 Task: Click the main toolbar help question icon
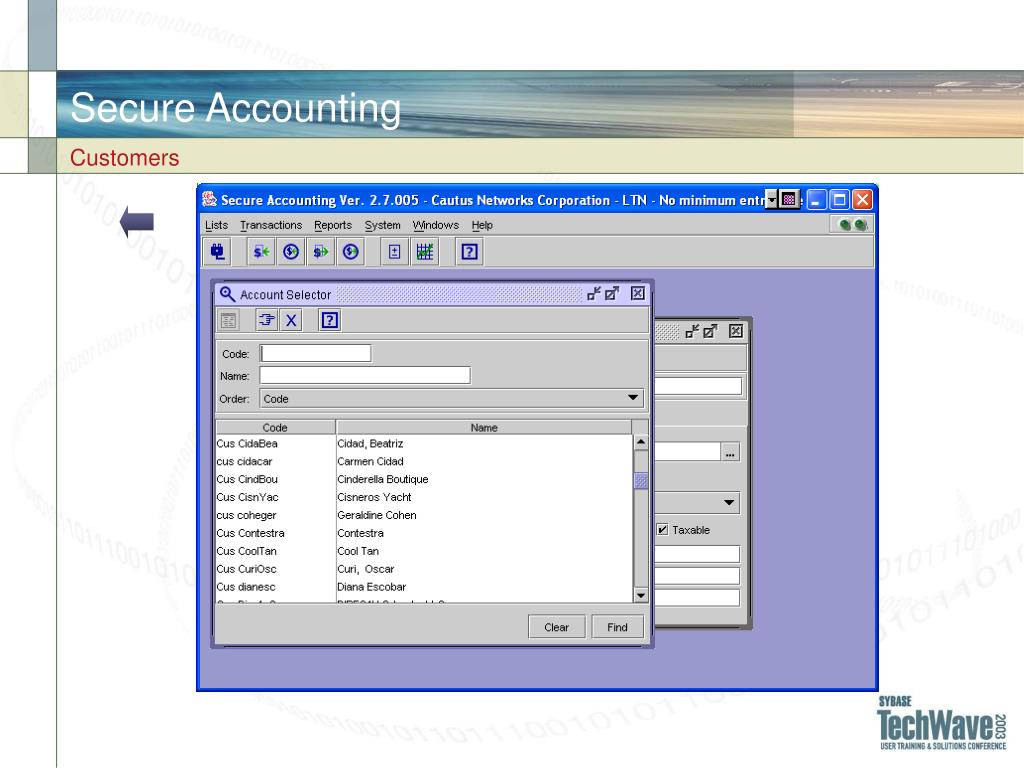[469, 251]
